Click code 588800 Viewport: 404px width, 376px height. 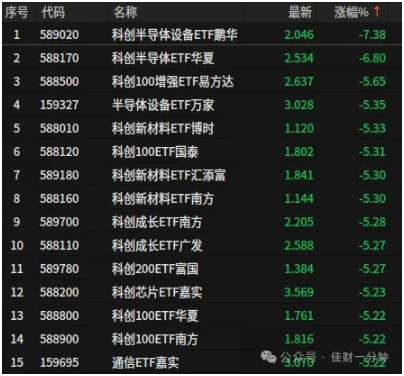pyautogui.click(x=59, y=316)
